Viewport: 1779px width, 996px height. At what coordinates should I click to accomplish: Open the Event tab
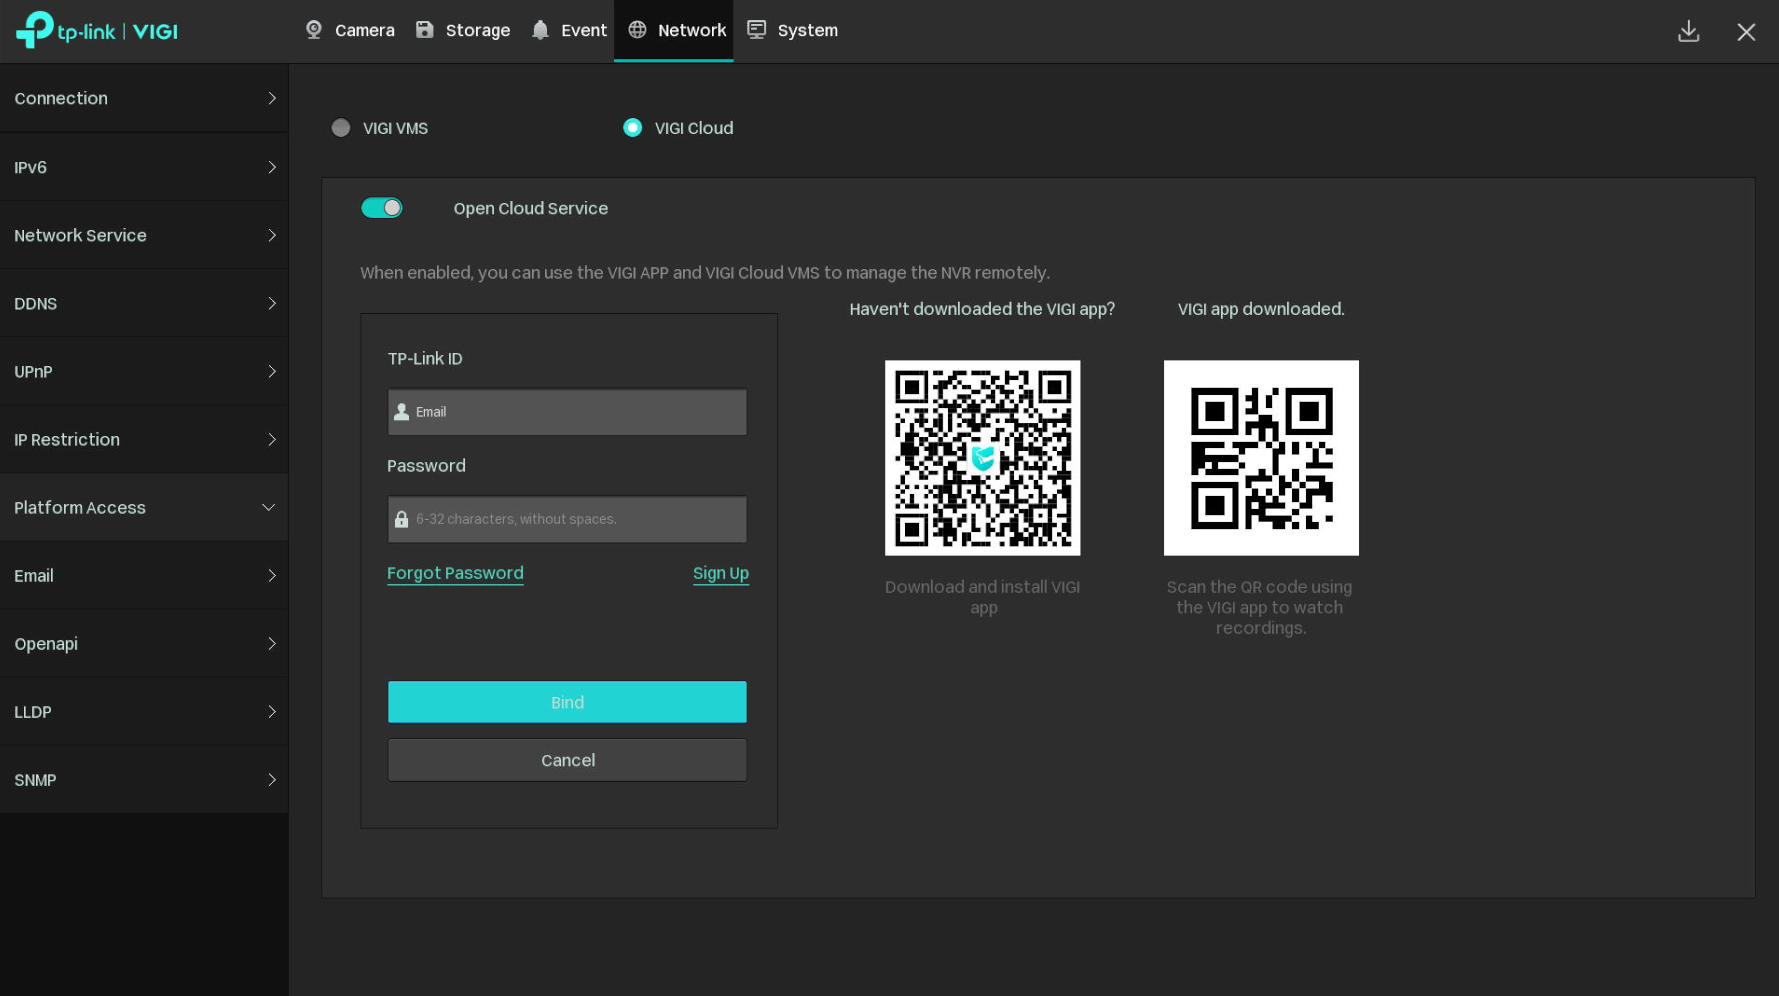569,30
